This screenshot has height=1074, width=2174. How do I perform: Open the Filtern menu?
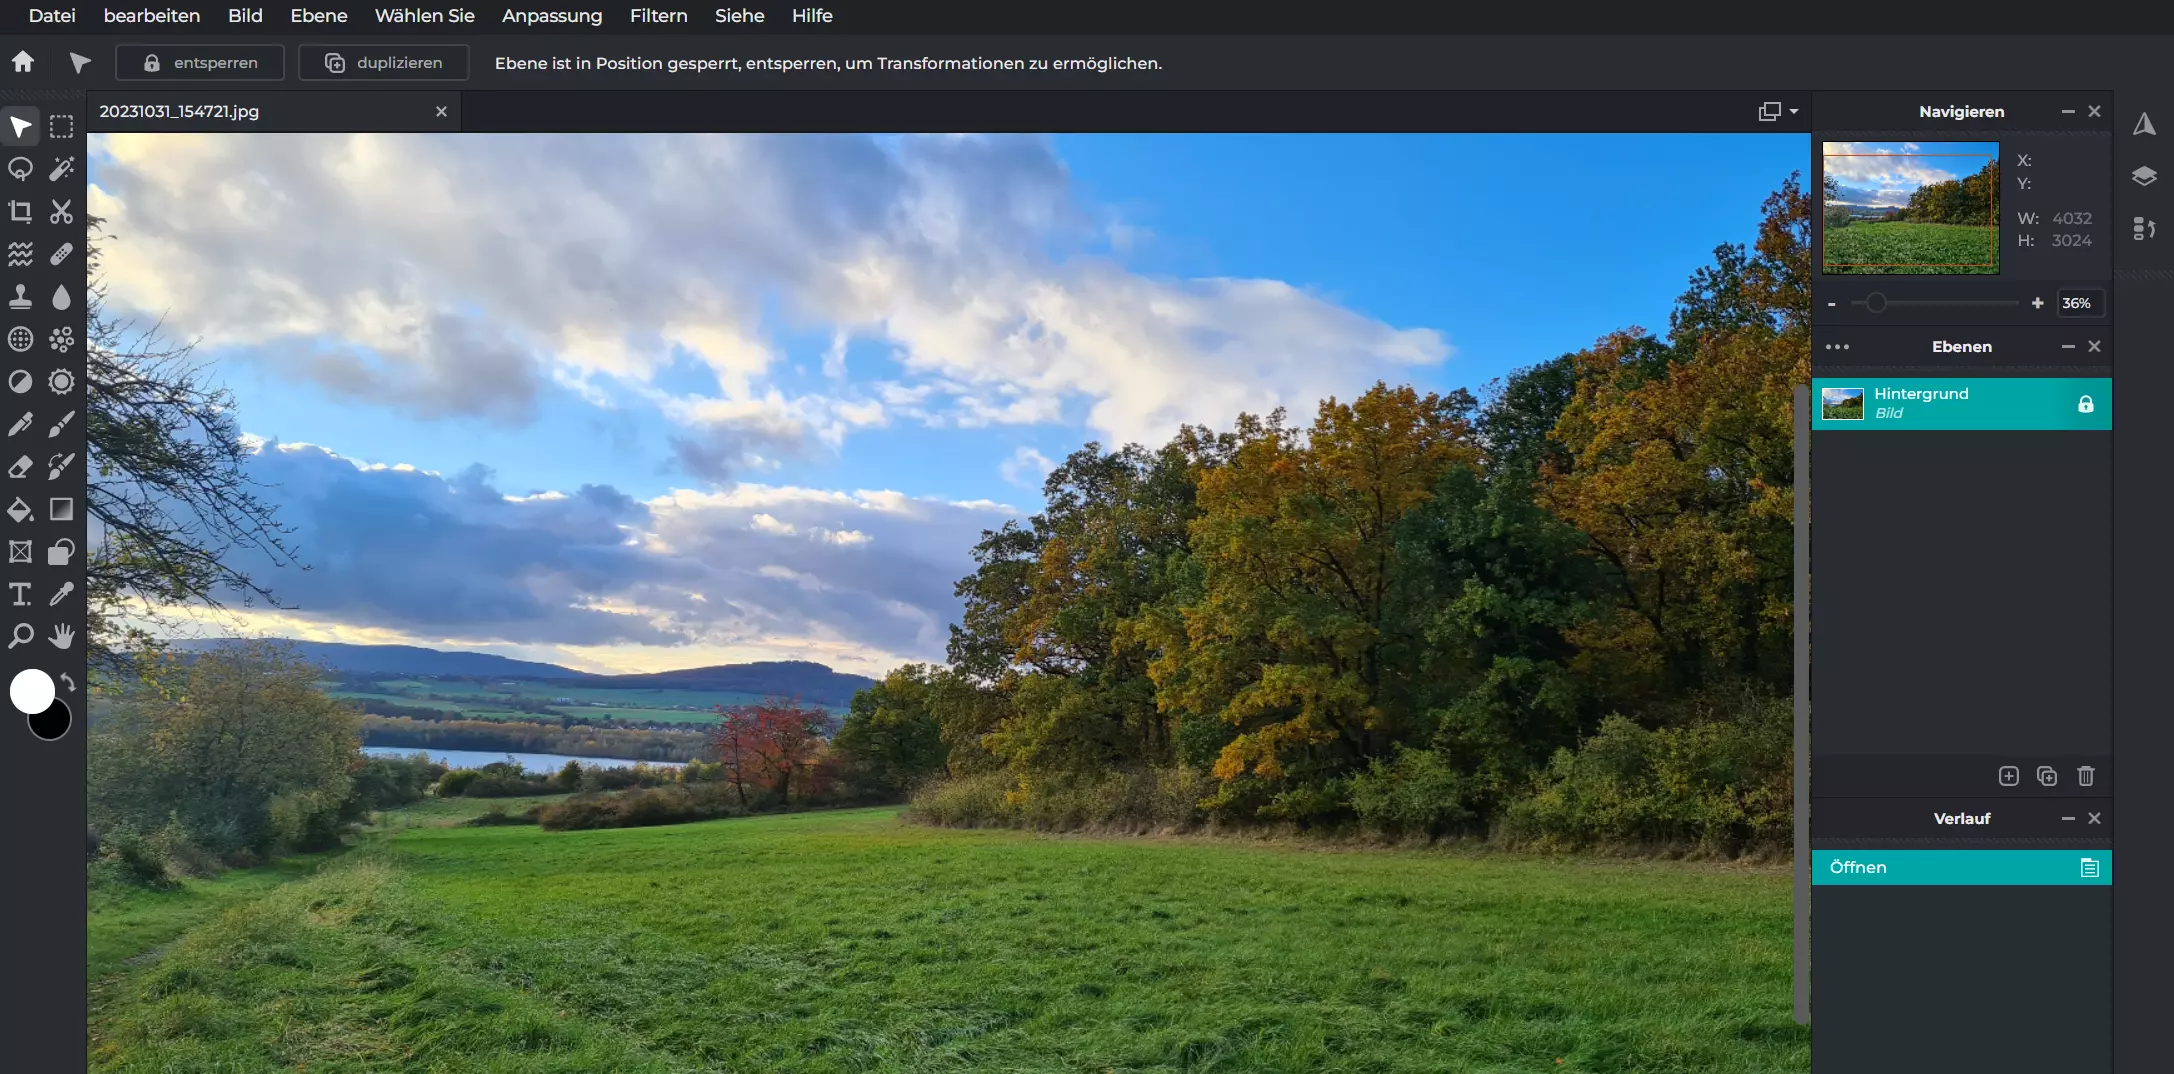(x=658, y=16)
